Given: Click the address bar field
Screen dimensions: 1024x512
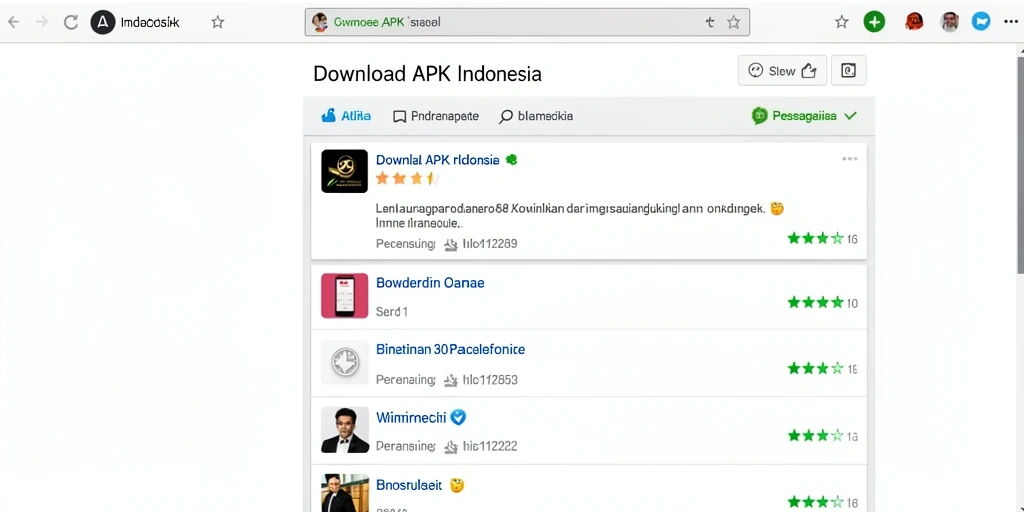Looking at the screenshot, I should (527, 22).
